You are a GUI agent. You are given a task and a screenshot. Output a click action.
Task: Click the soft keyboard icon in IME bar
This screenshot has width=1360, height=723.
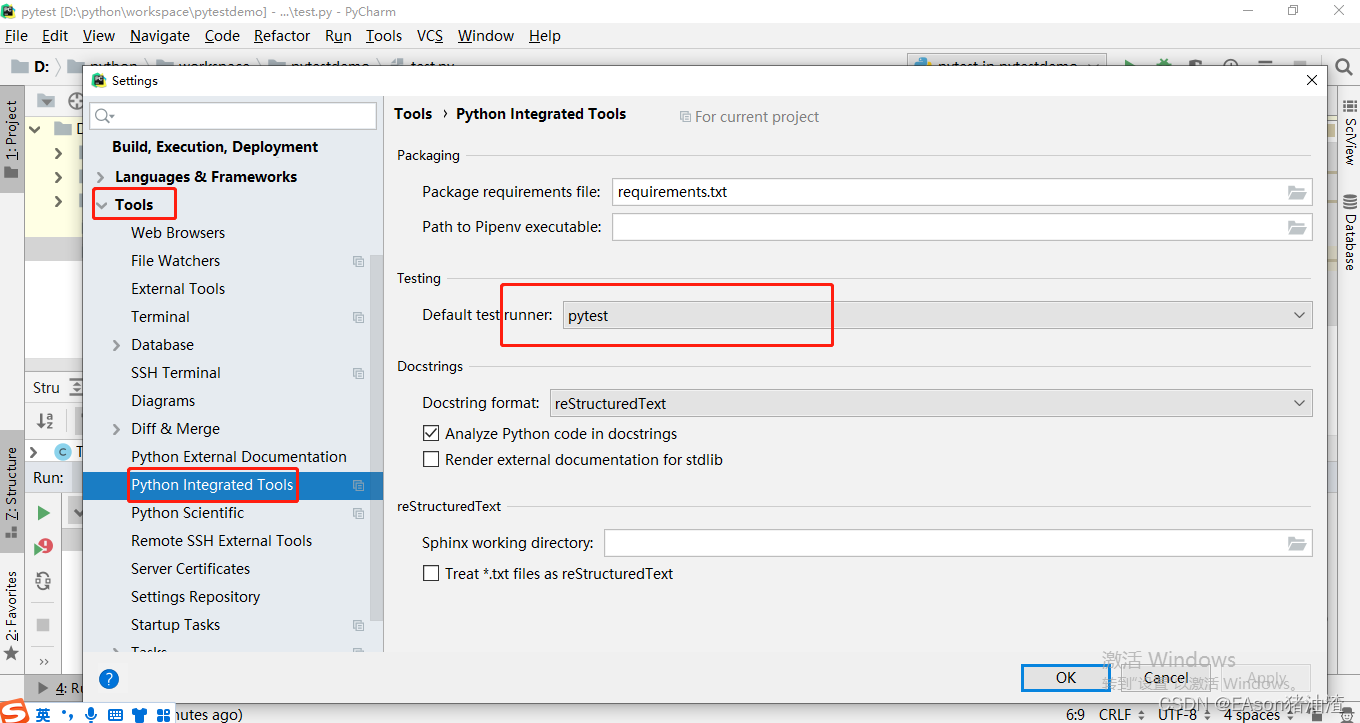coord(115,714)
